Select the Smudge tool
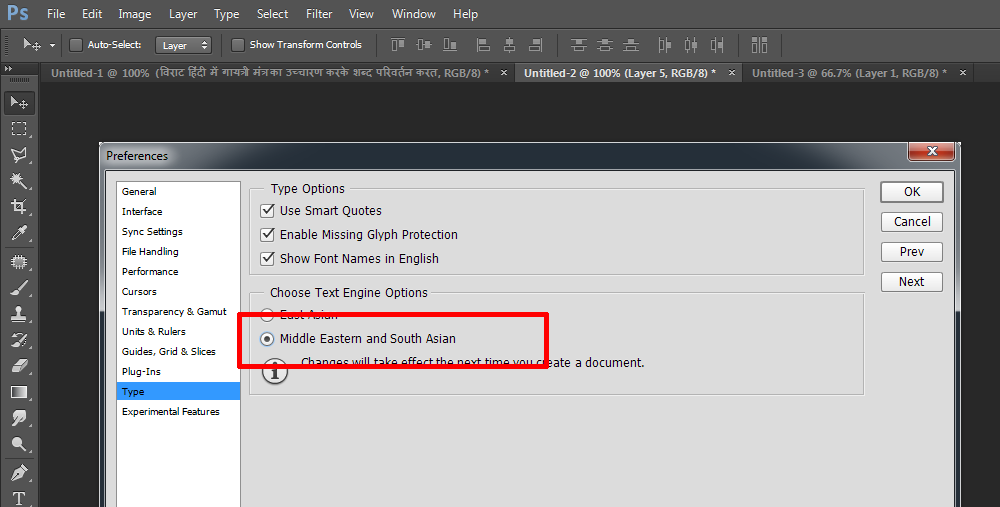Screen dimensions: 1000x507 pos(19,418)
